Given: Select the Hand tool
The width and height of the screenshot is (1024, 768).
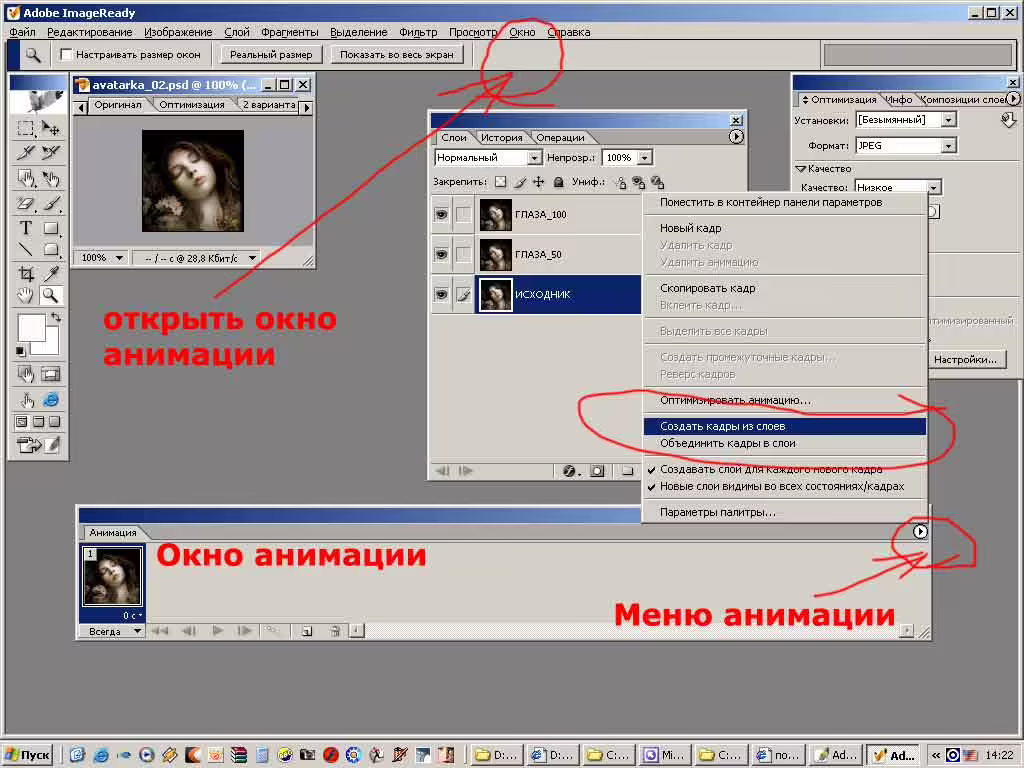Looking at the screenshot, I should click(25, 296).
